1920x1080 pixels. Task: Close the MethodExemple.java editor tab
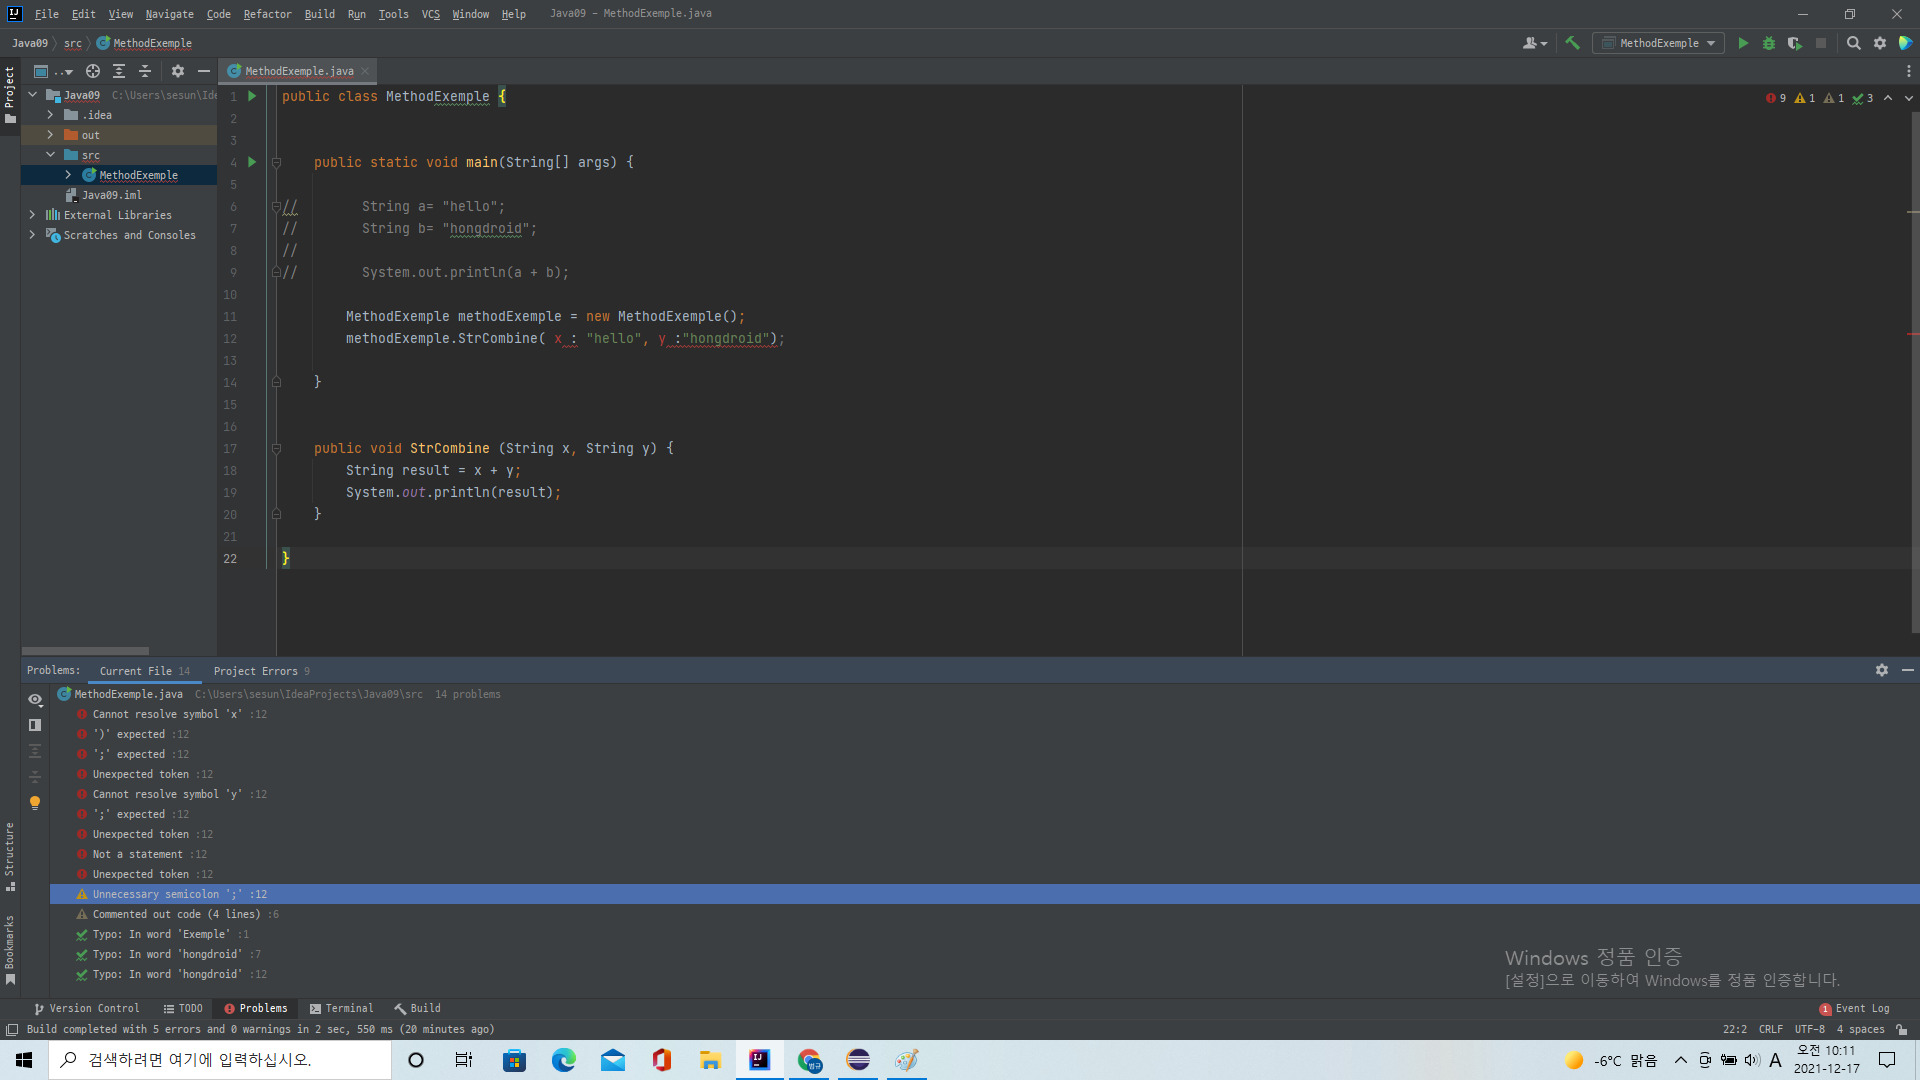pos(365,71)
